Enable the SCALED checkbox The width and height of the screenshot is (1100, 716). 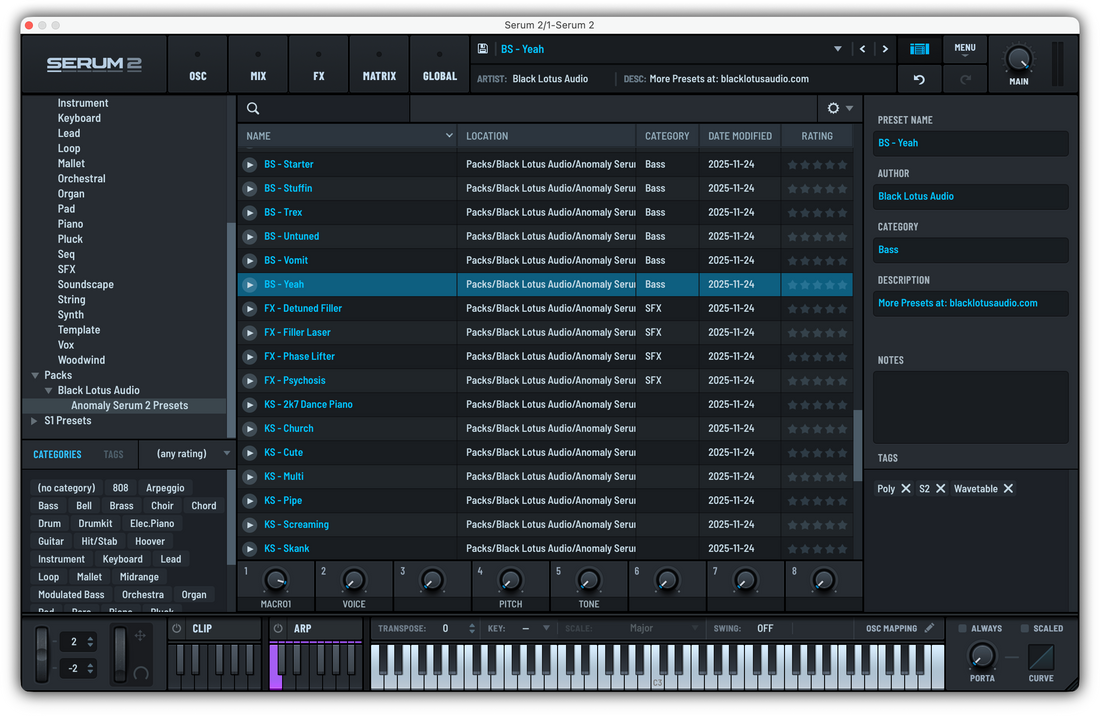[x=1023, y=628]
